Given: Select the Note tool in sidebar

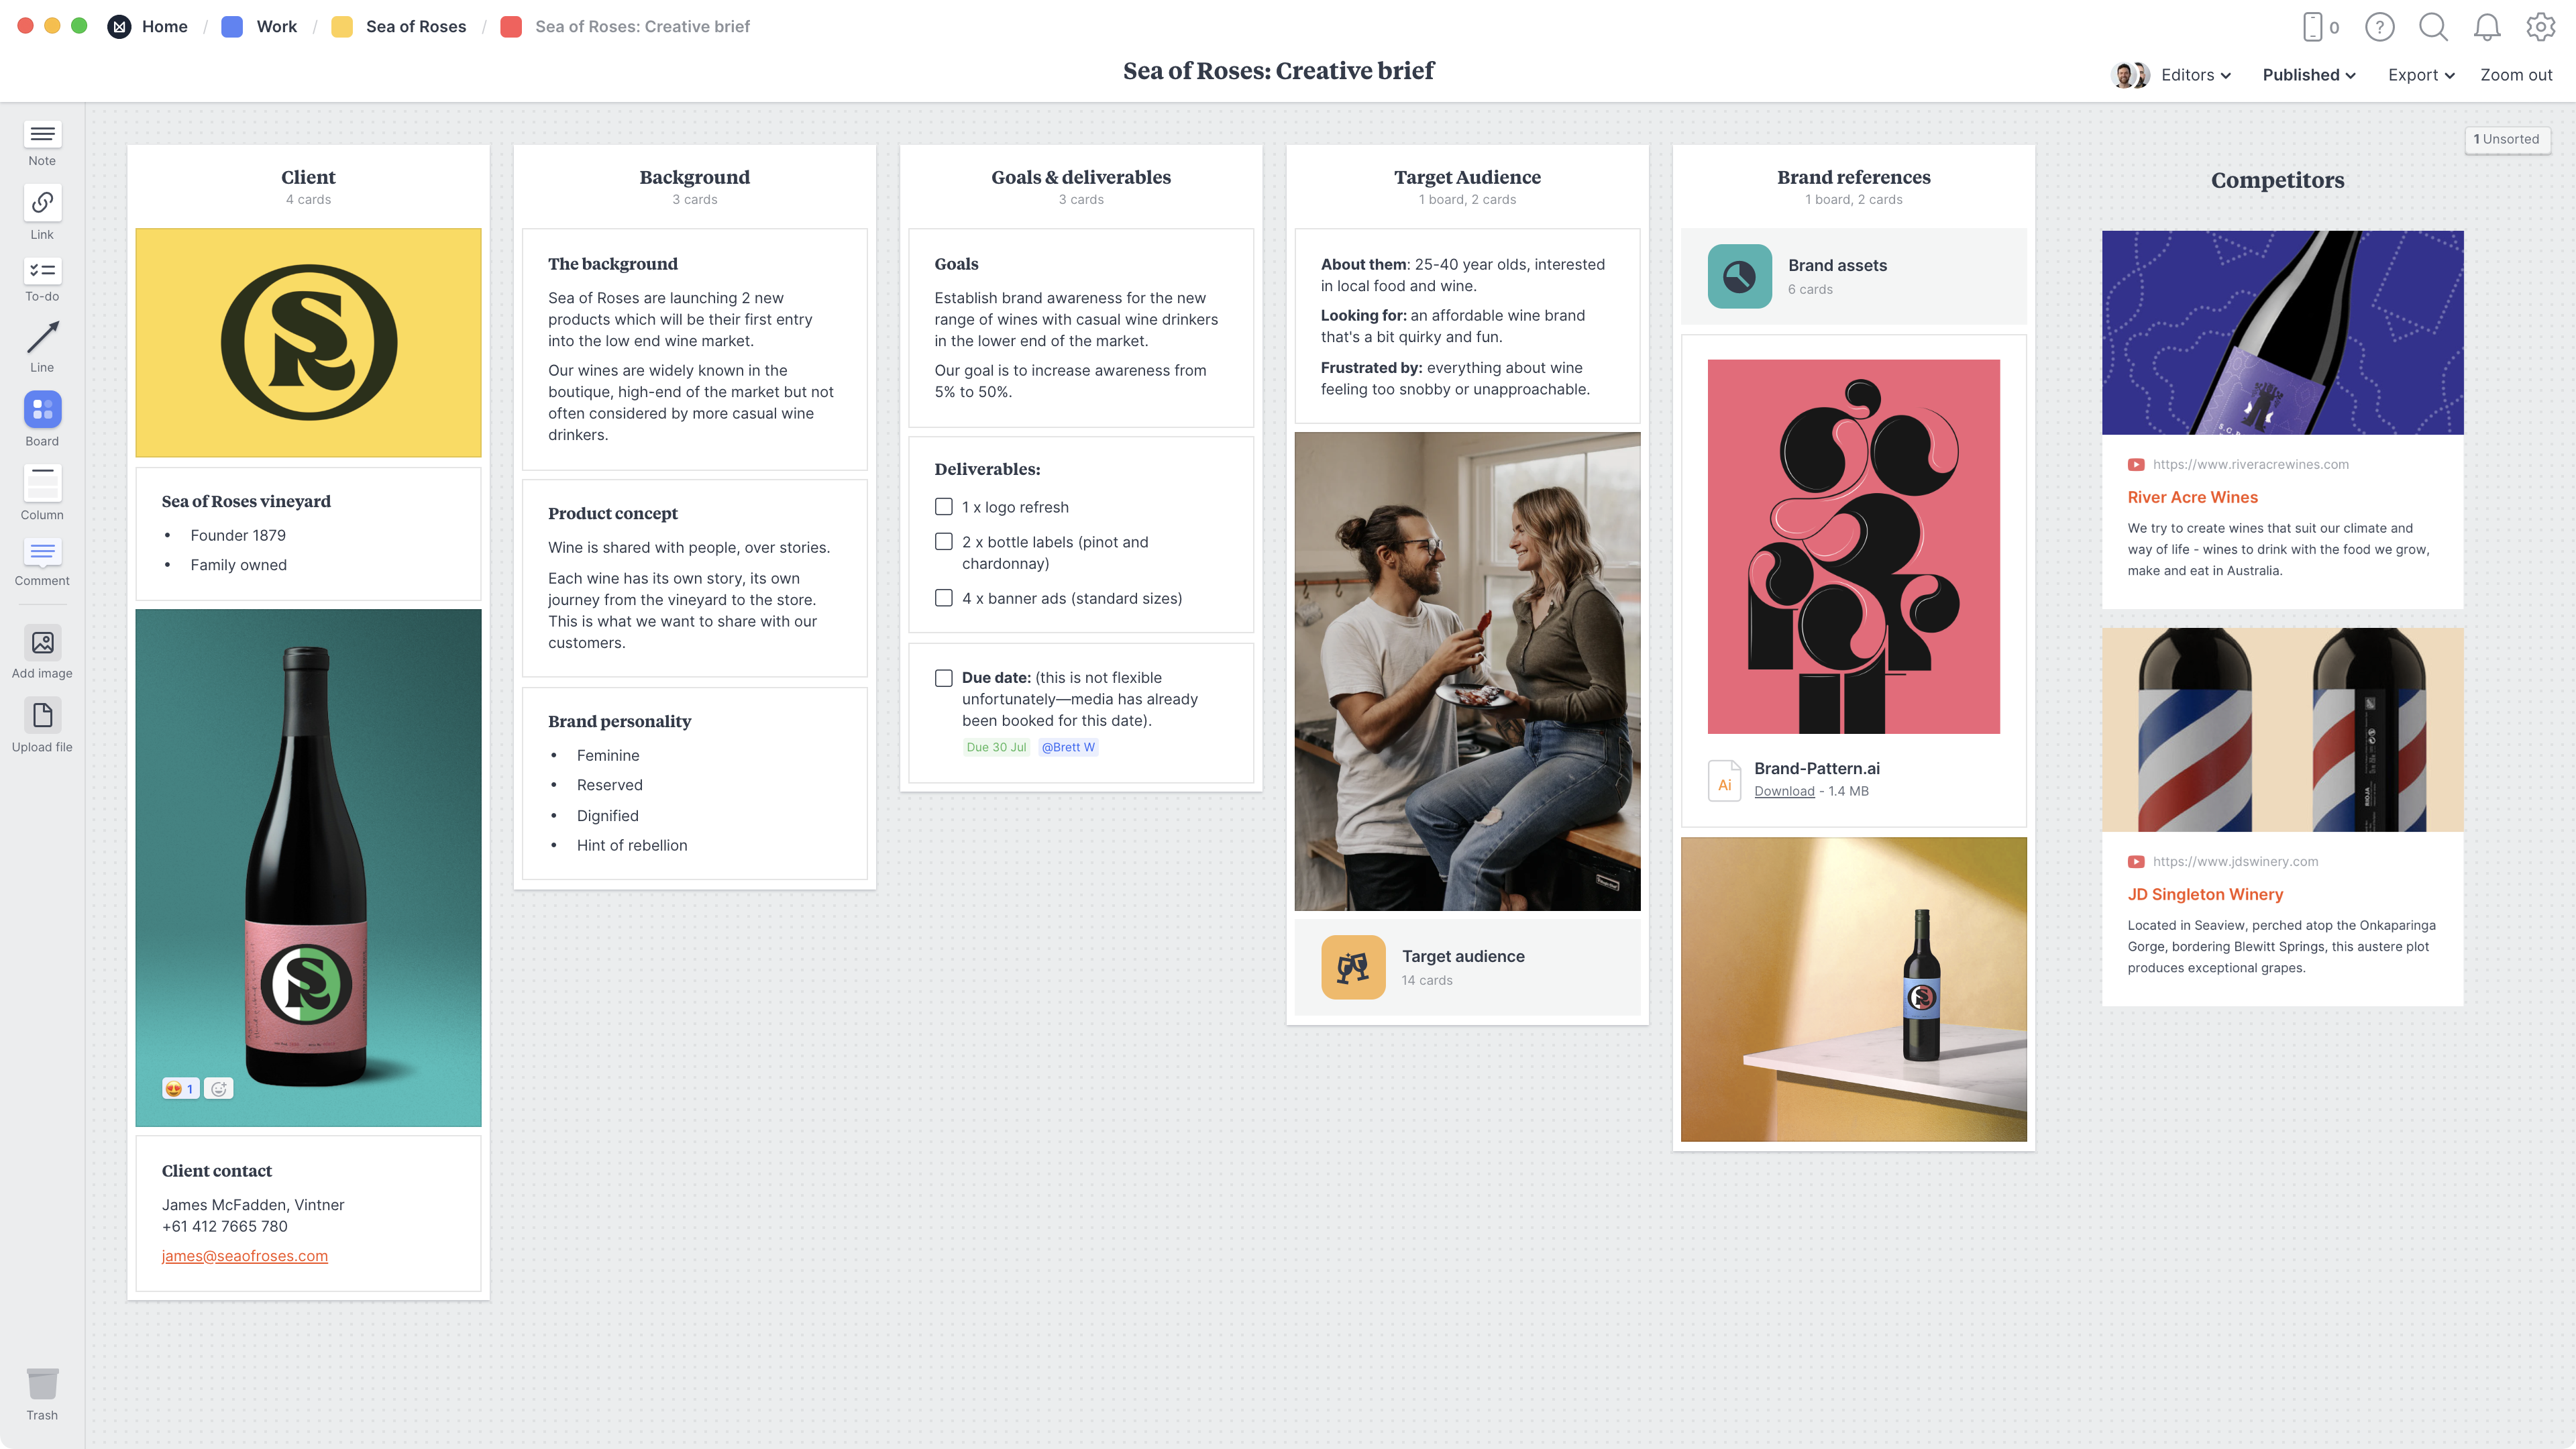Looking at the screenshot, I should (x=42, y=134).
